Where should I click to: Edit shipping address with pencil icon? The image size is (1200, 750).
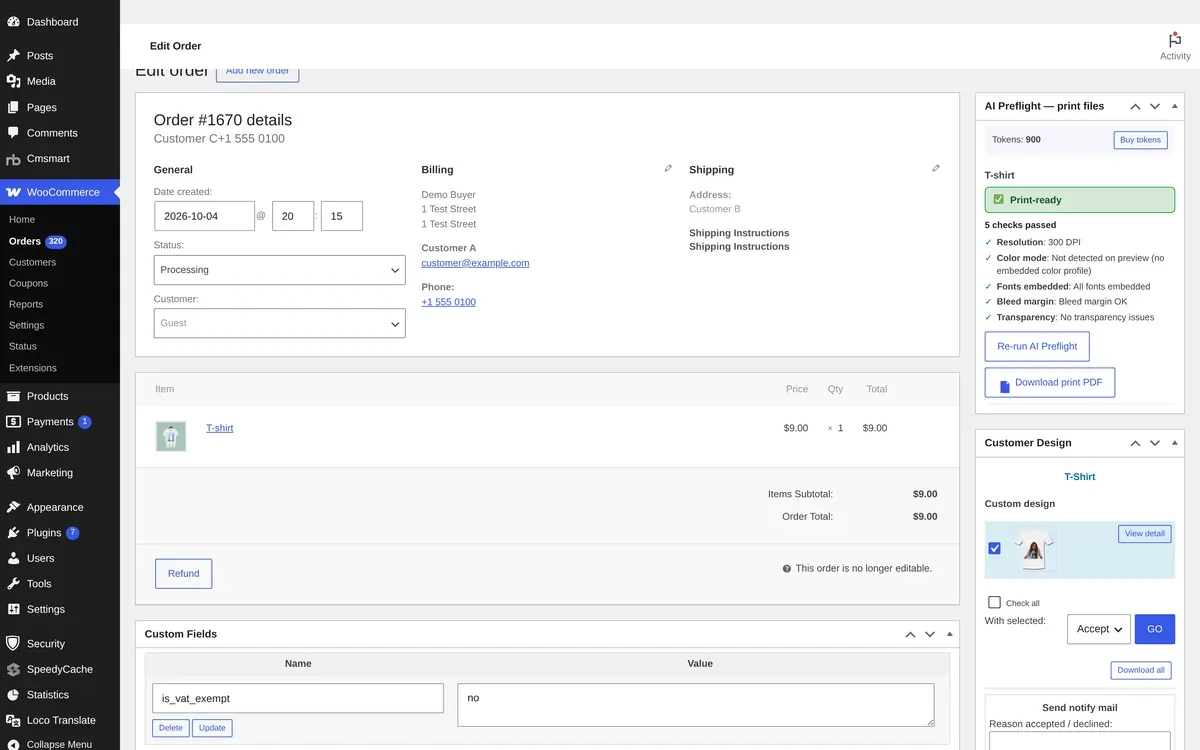coord(936,168)
